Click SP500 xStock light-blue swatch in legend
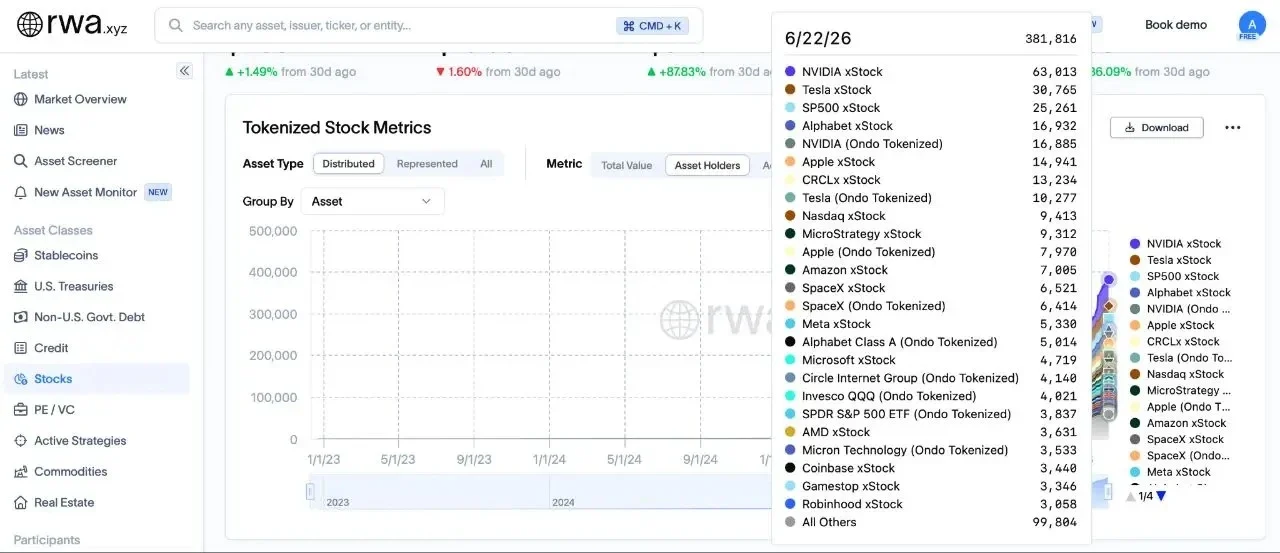1280x553 pixels. tap(1135, 276)
